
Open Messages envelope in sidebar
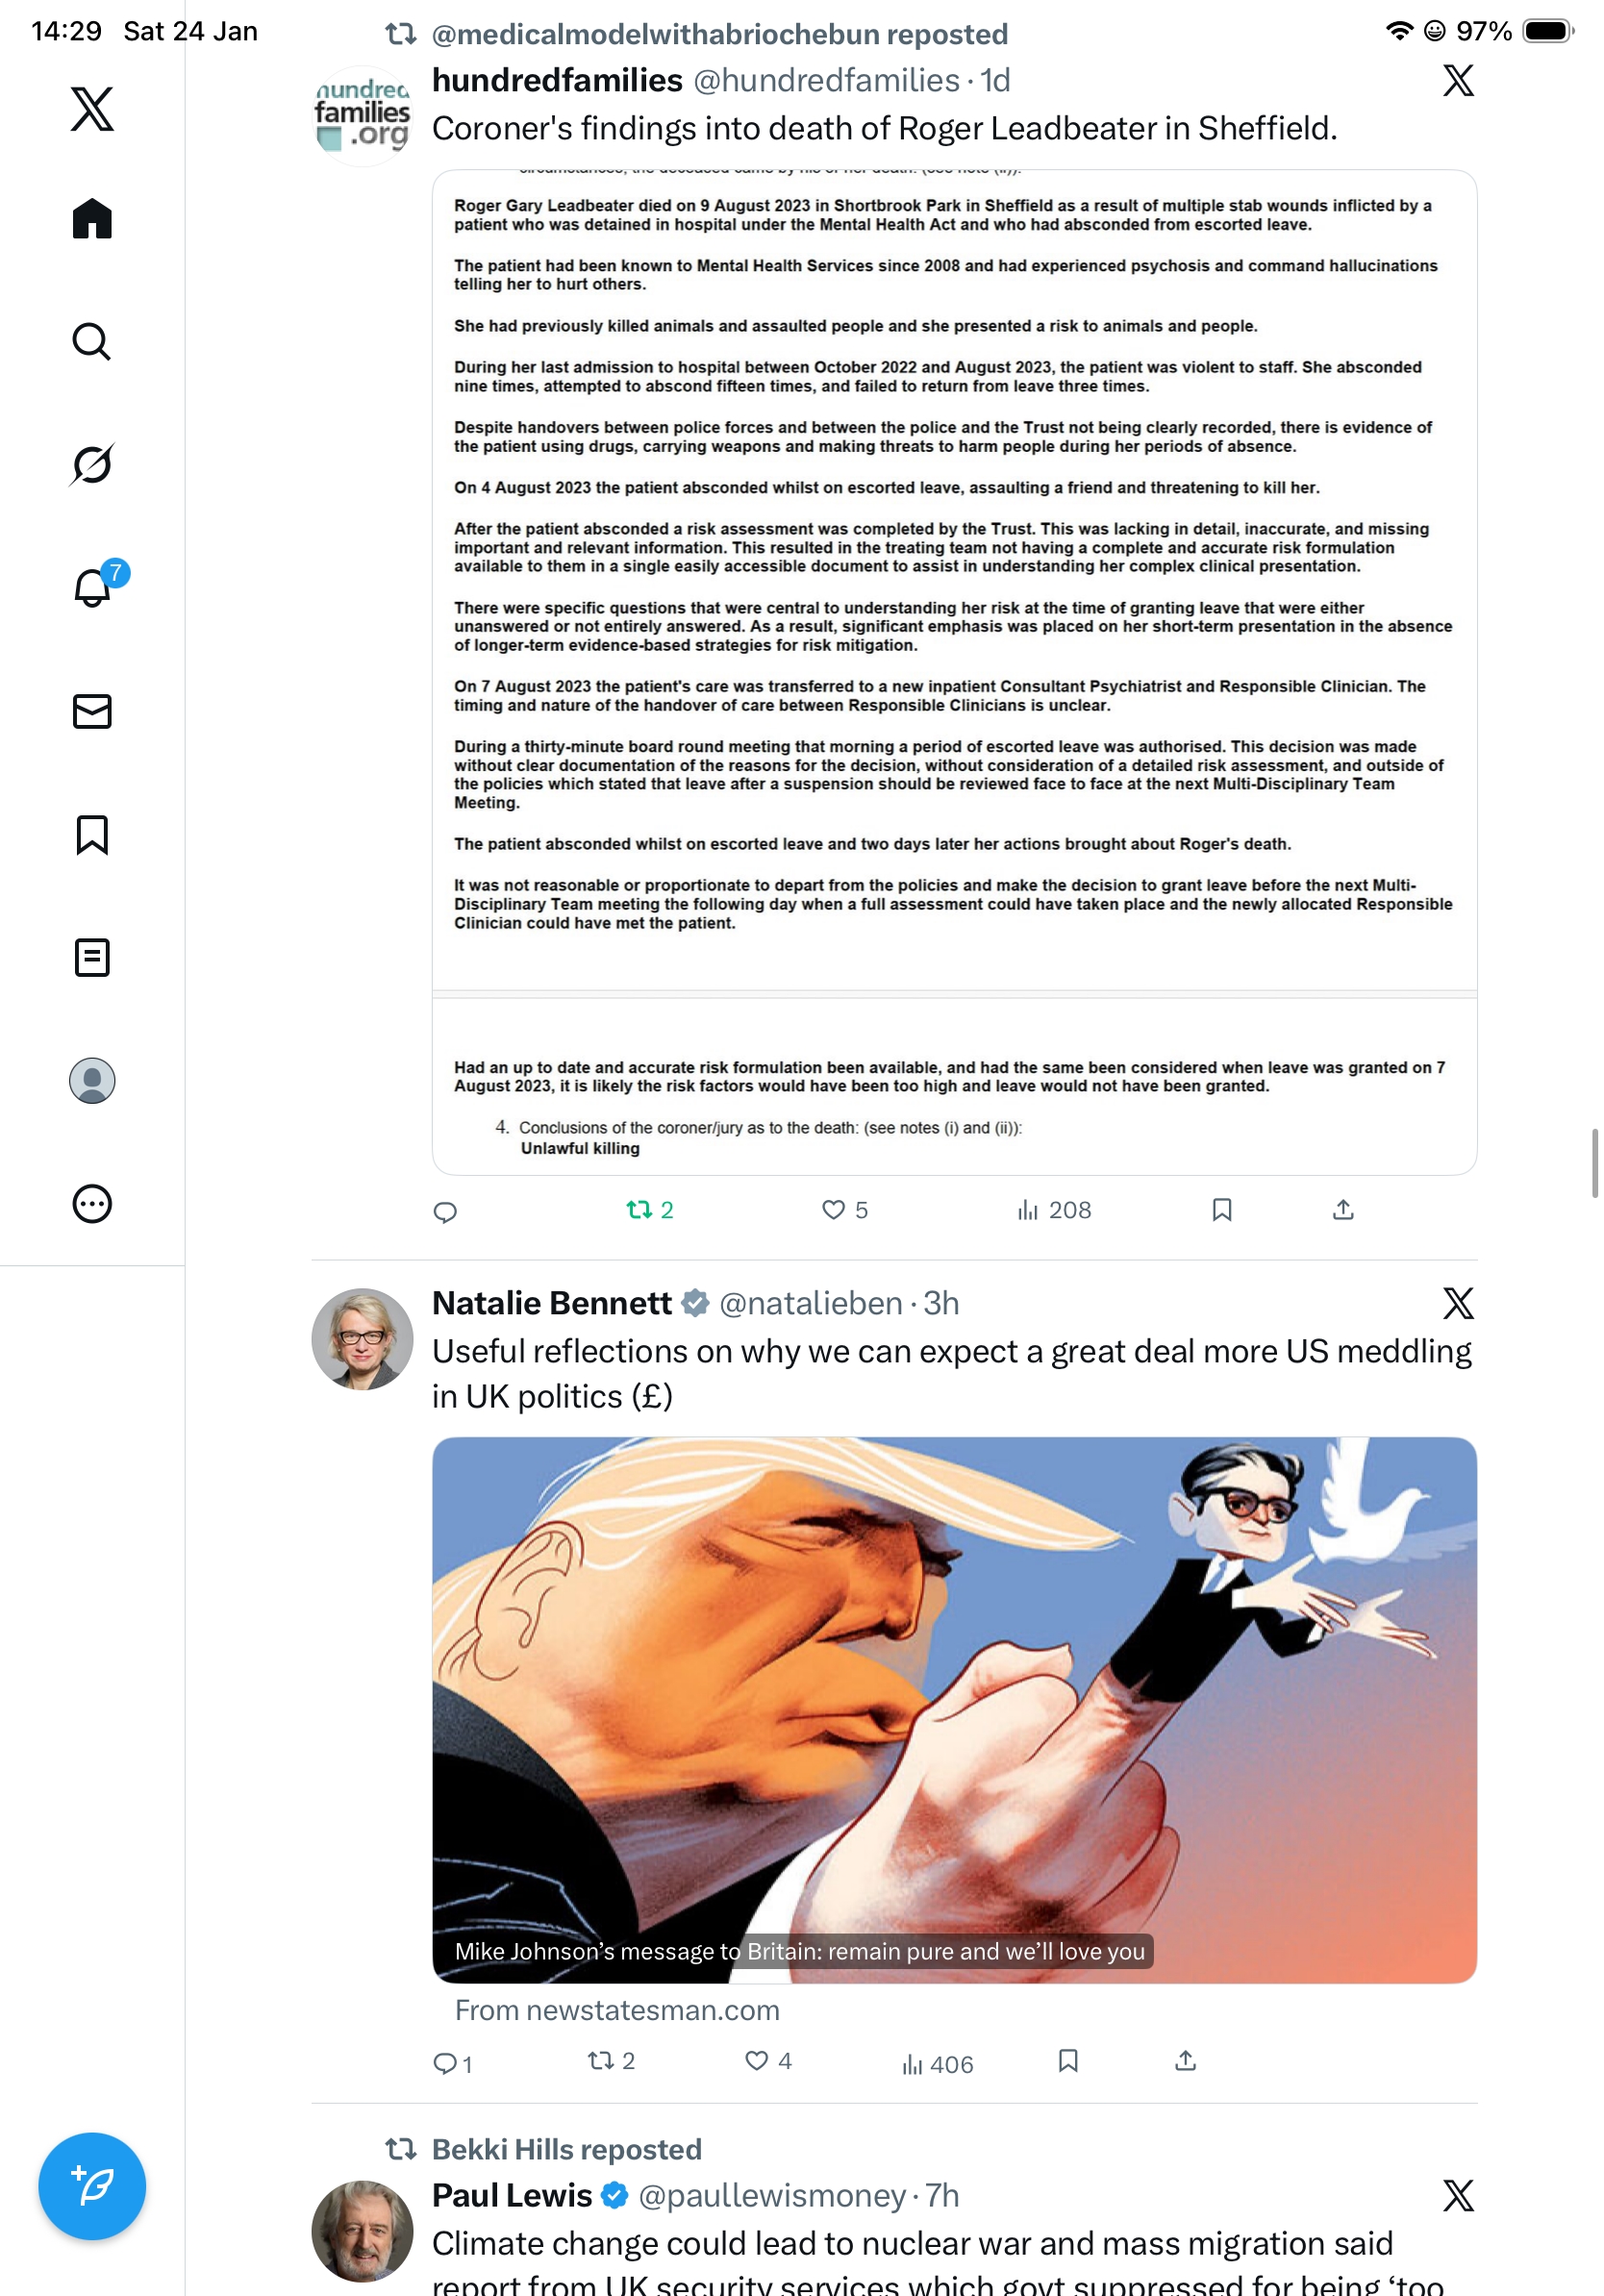click(x=92, y=711)
